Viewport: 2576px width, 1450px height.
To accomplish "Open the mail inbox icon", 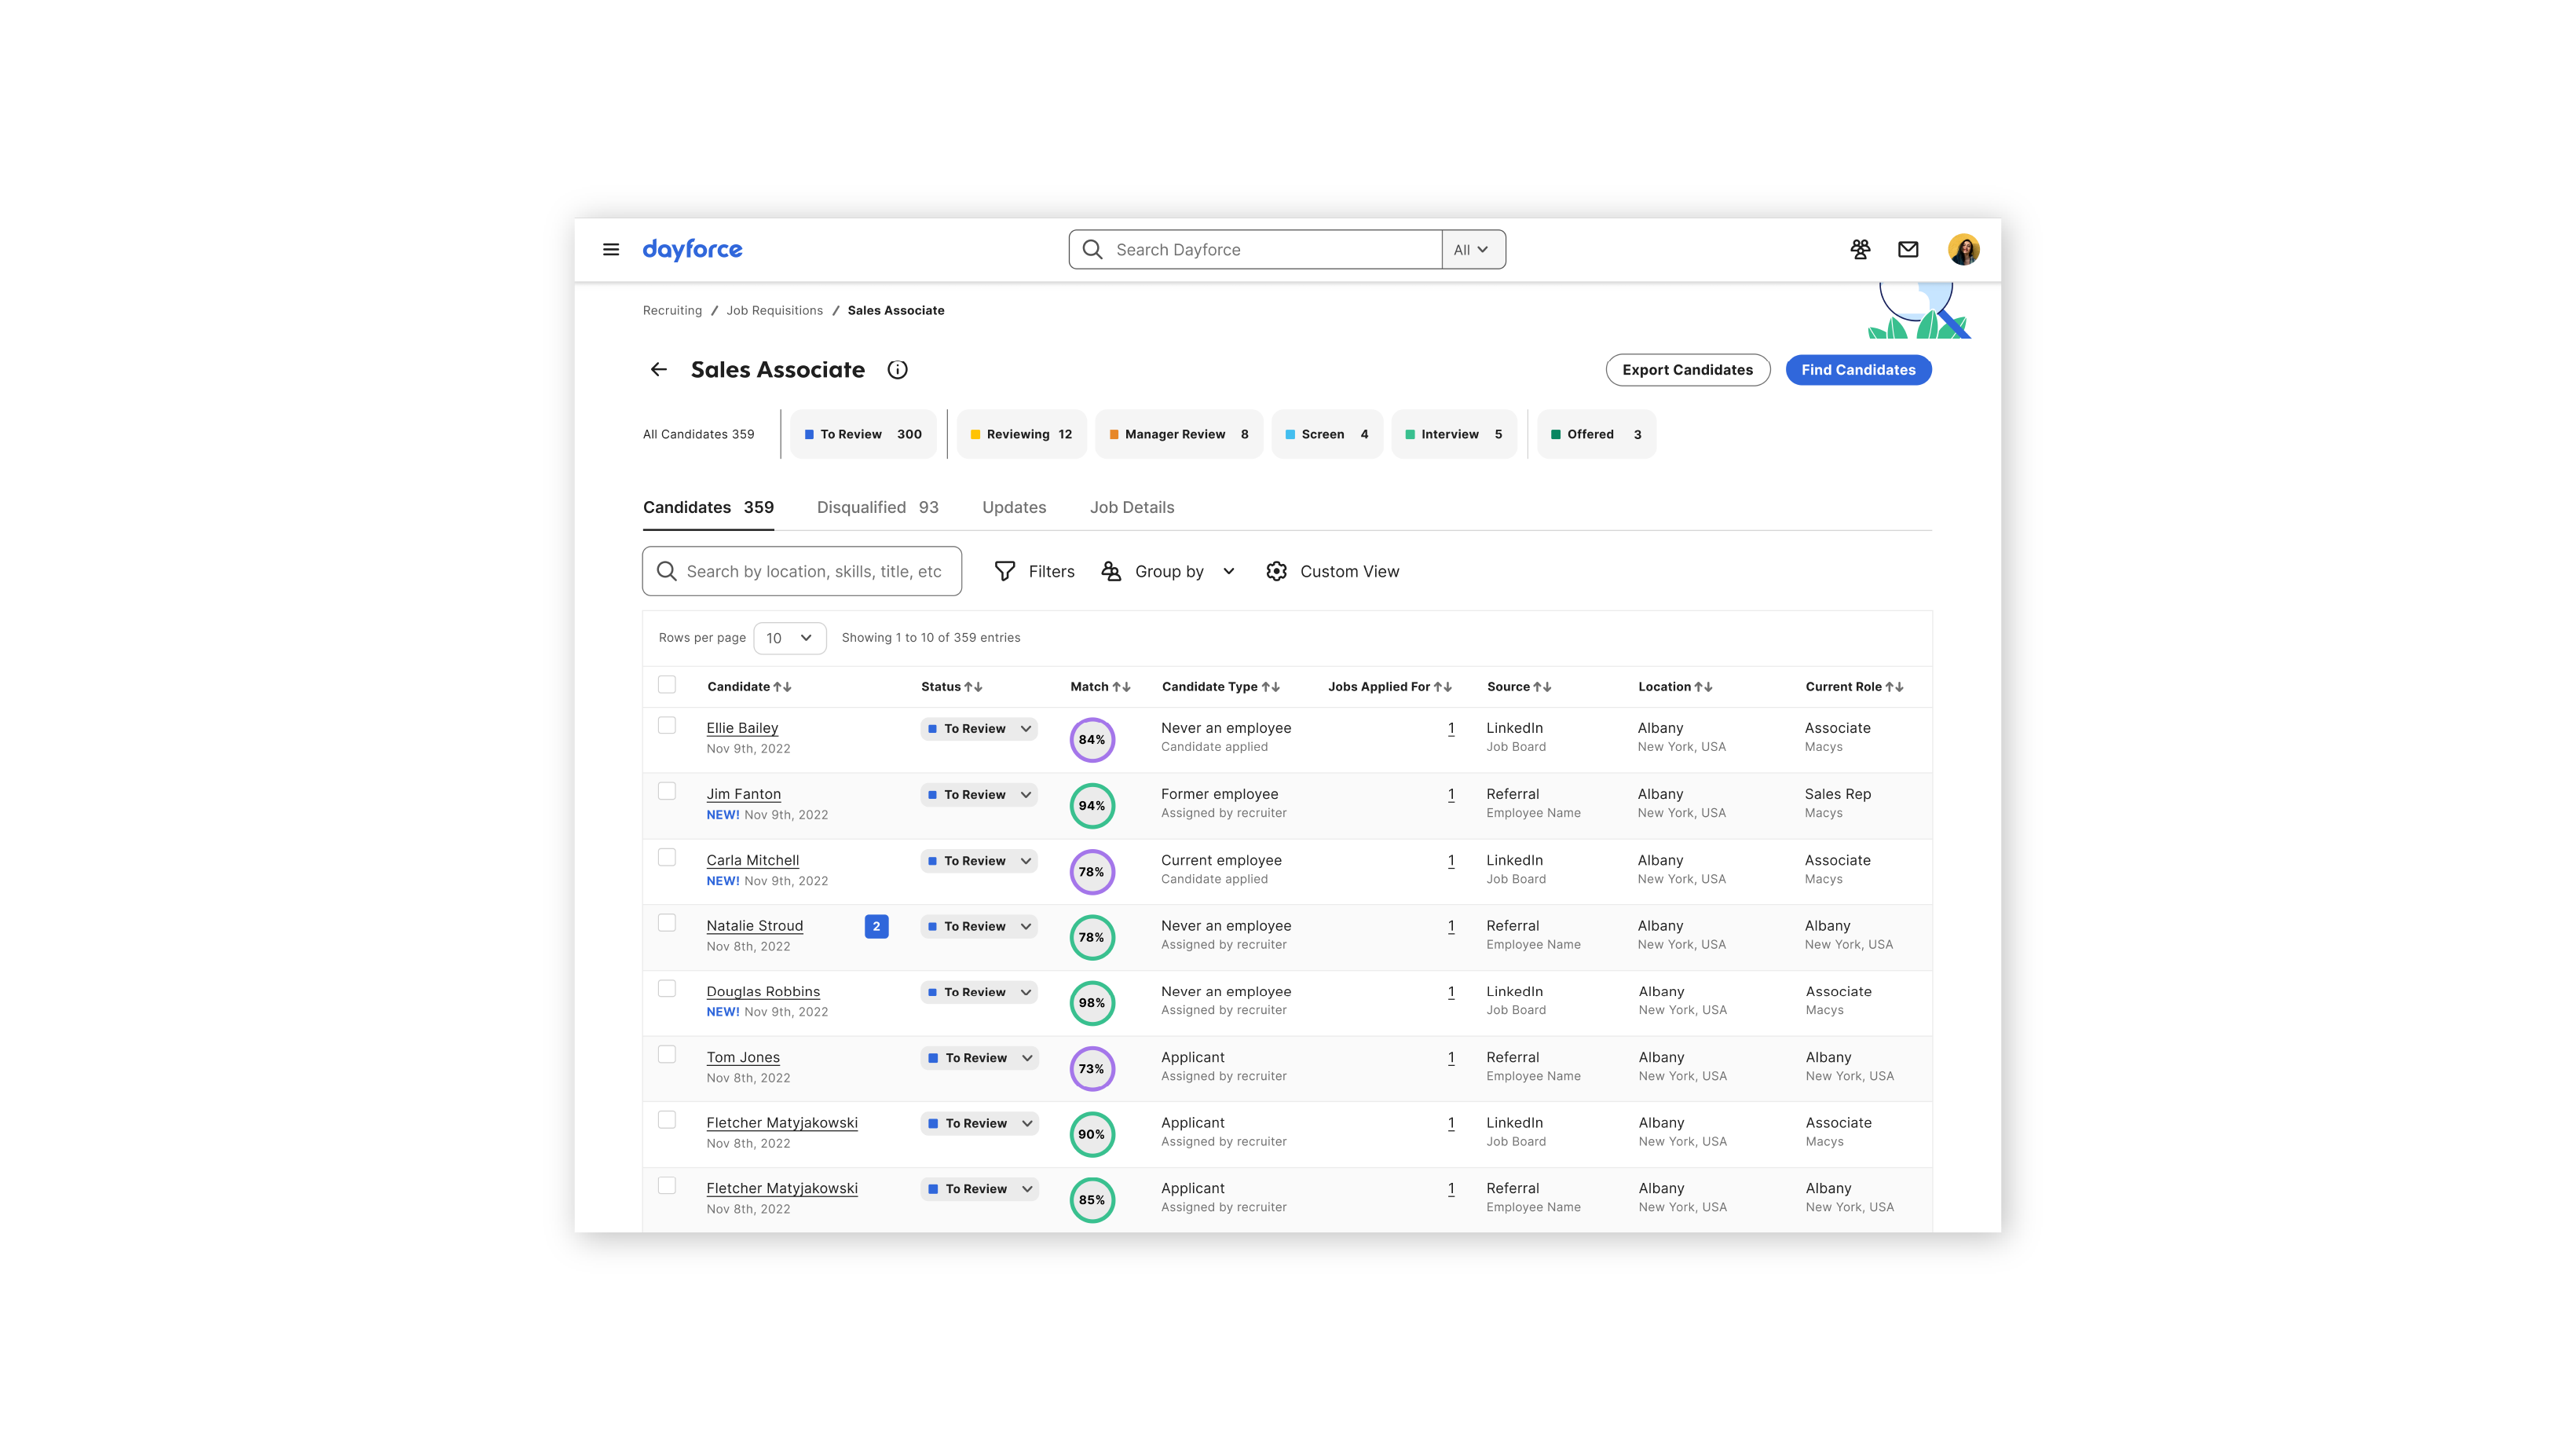I will point(1908,249).
